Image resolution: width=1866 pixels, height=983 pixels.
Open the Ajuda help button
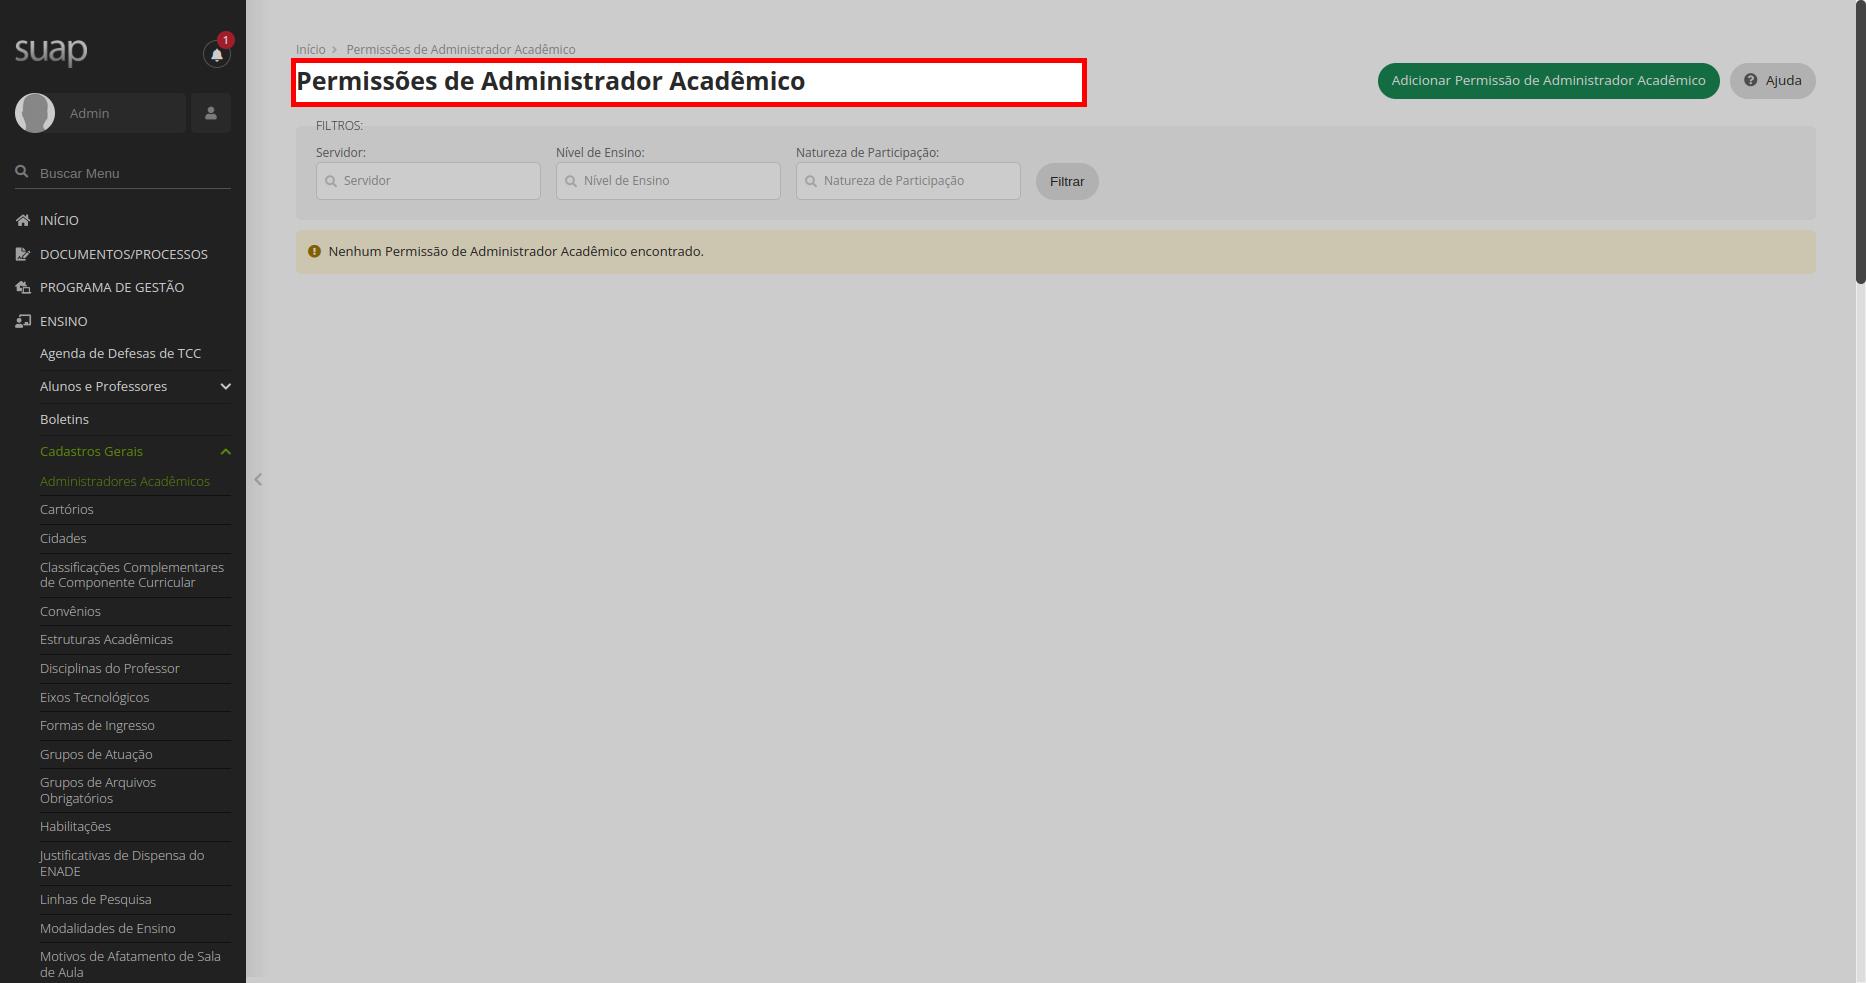[1772, 81]
